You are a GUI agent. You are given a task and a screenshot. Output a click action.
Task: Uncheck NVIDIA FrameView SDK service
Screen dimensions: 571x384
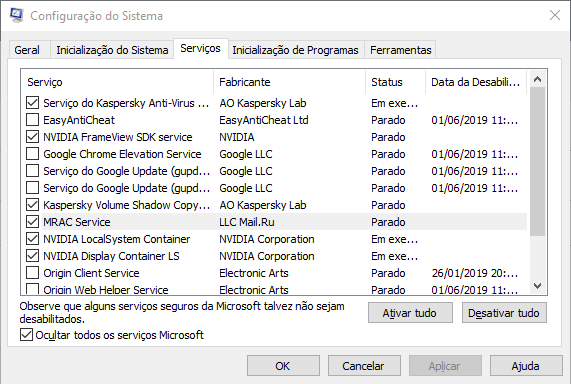click(32, 137)
